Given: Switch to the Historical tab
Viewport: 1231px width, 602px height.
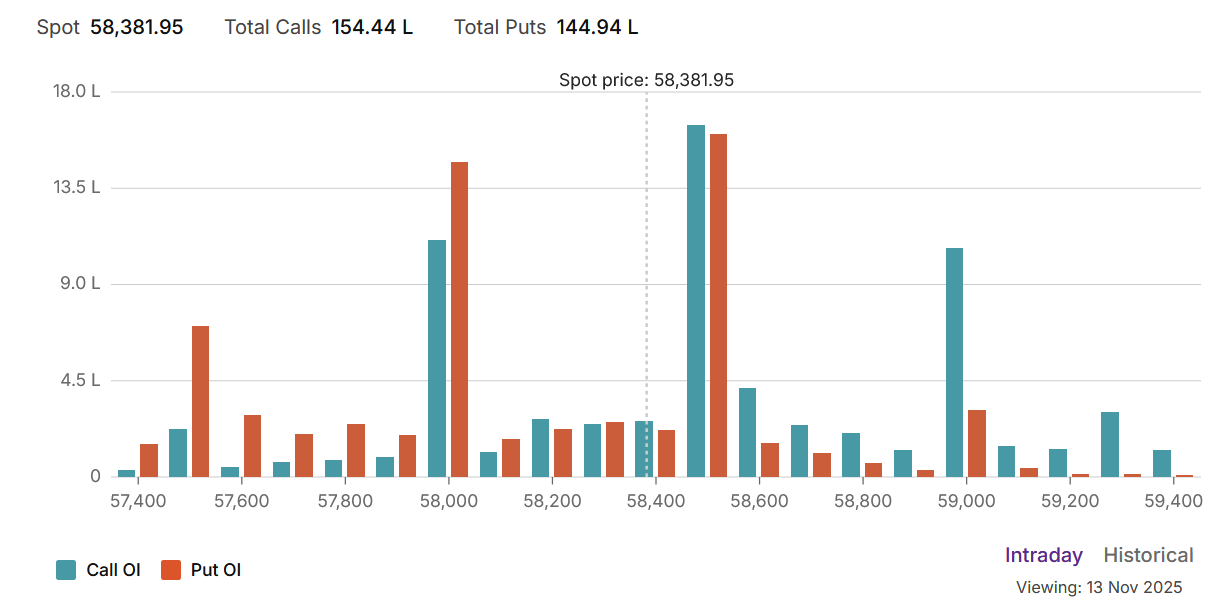Looking at the screenshot, I should [x=1148, y=555].
